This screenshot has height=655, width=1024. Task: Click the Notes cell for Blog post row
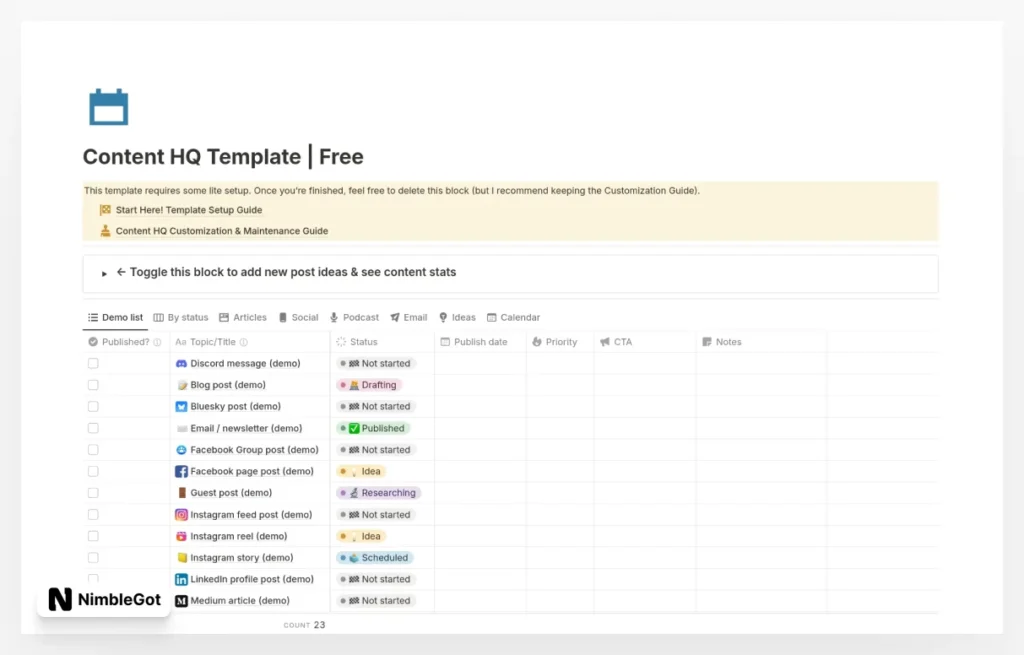(761, 385)
